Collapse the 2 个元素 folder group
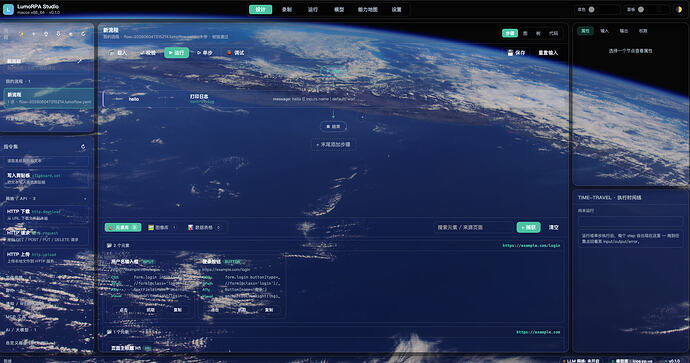The height and width of the screenshot is (363, 690). click(118, 246)
